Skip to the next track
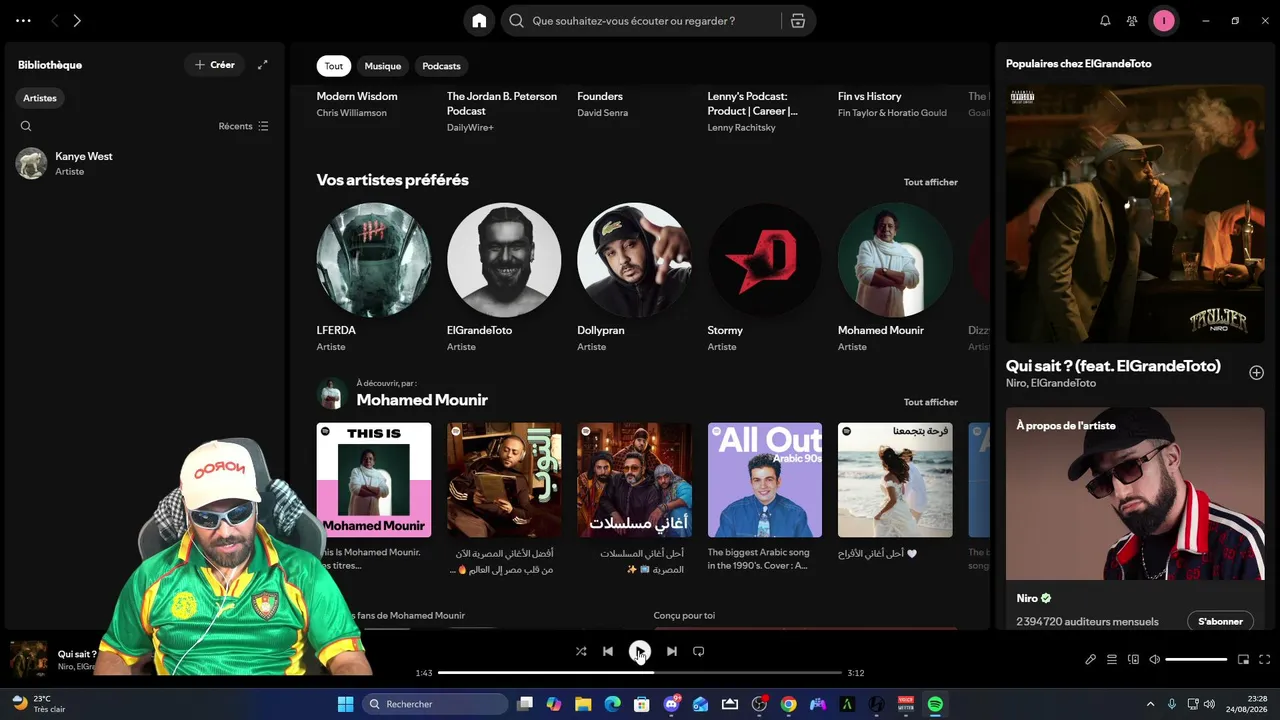The height and width of the screenshot is (720, 1280). pyautogui.click(x=672, y=651)
